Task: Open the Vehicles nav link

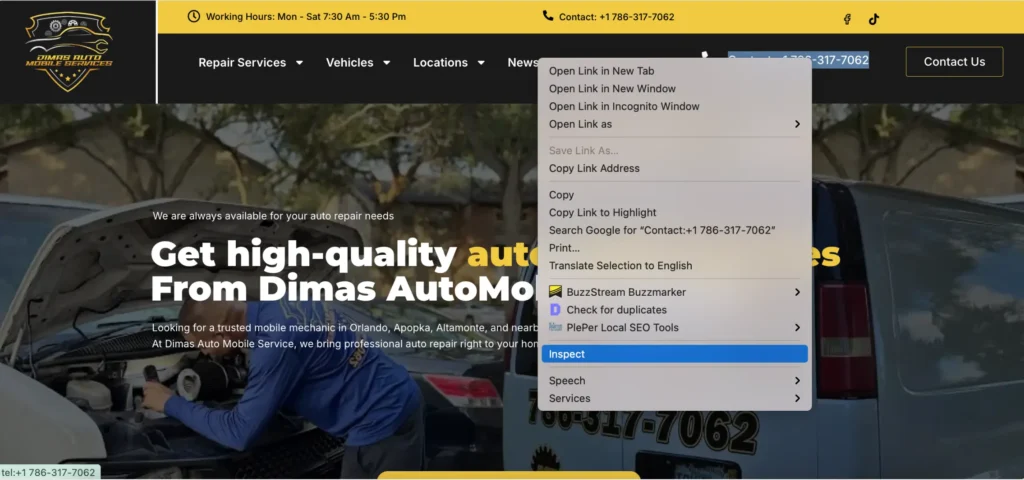Action: click(x=349, y=63)
